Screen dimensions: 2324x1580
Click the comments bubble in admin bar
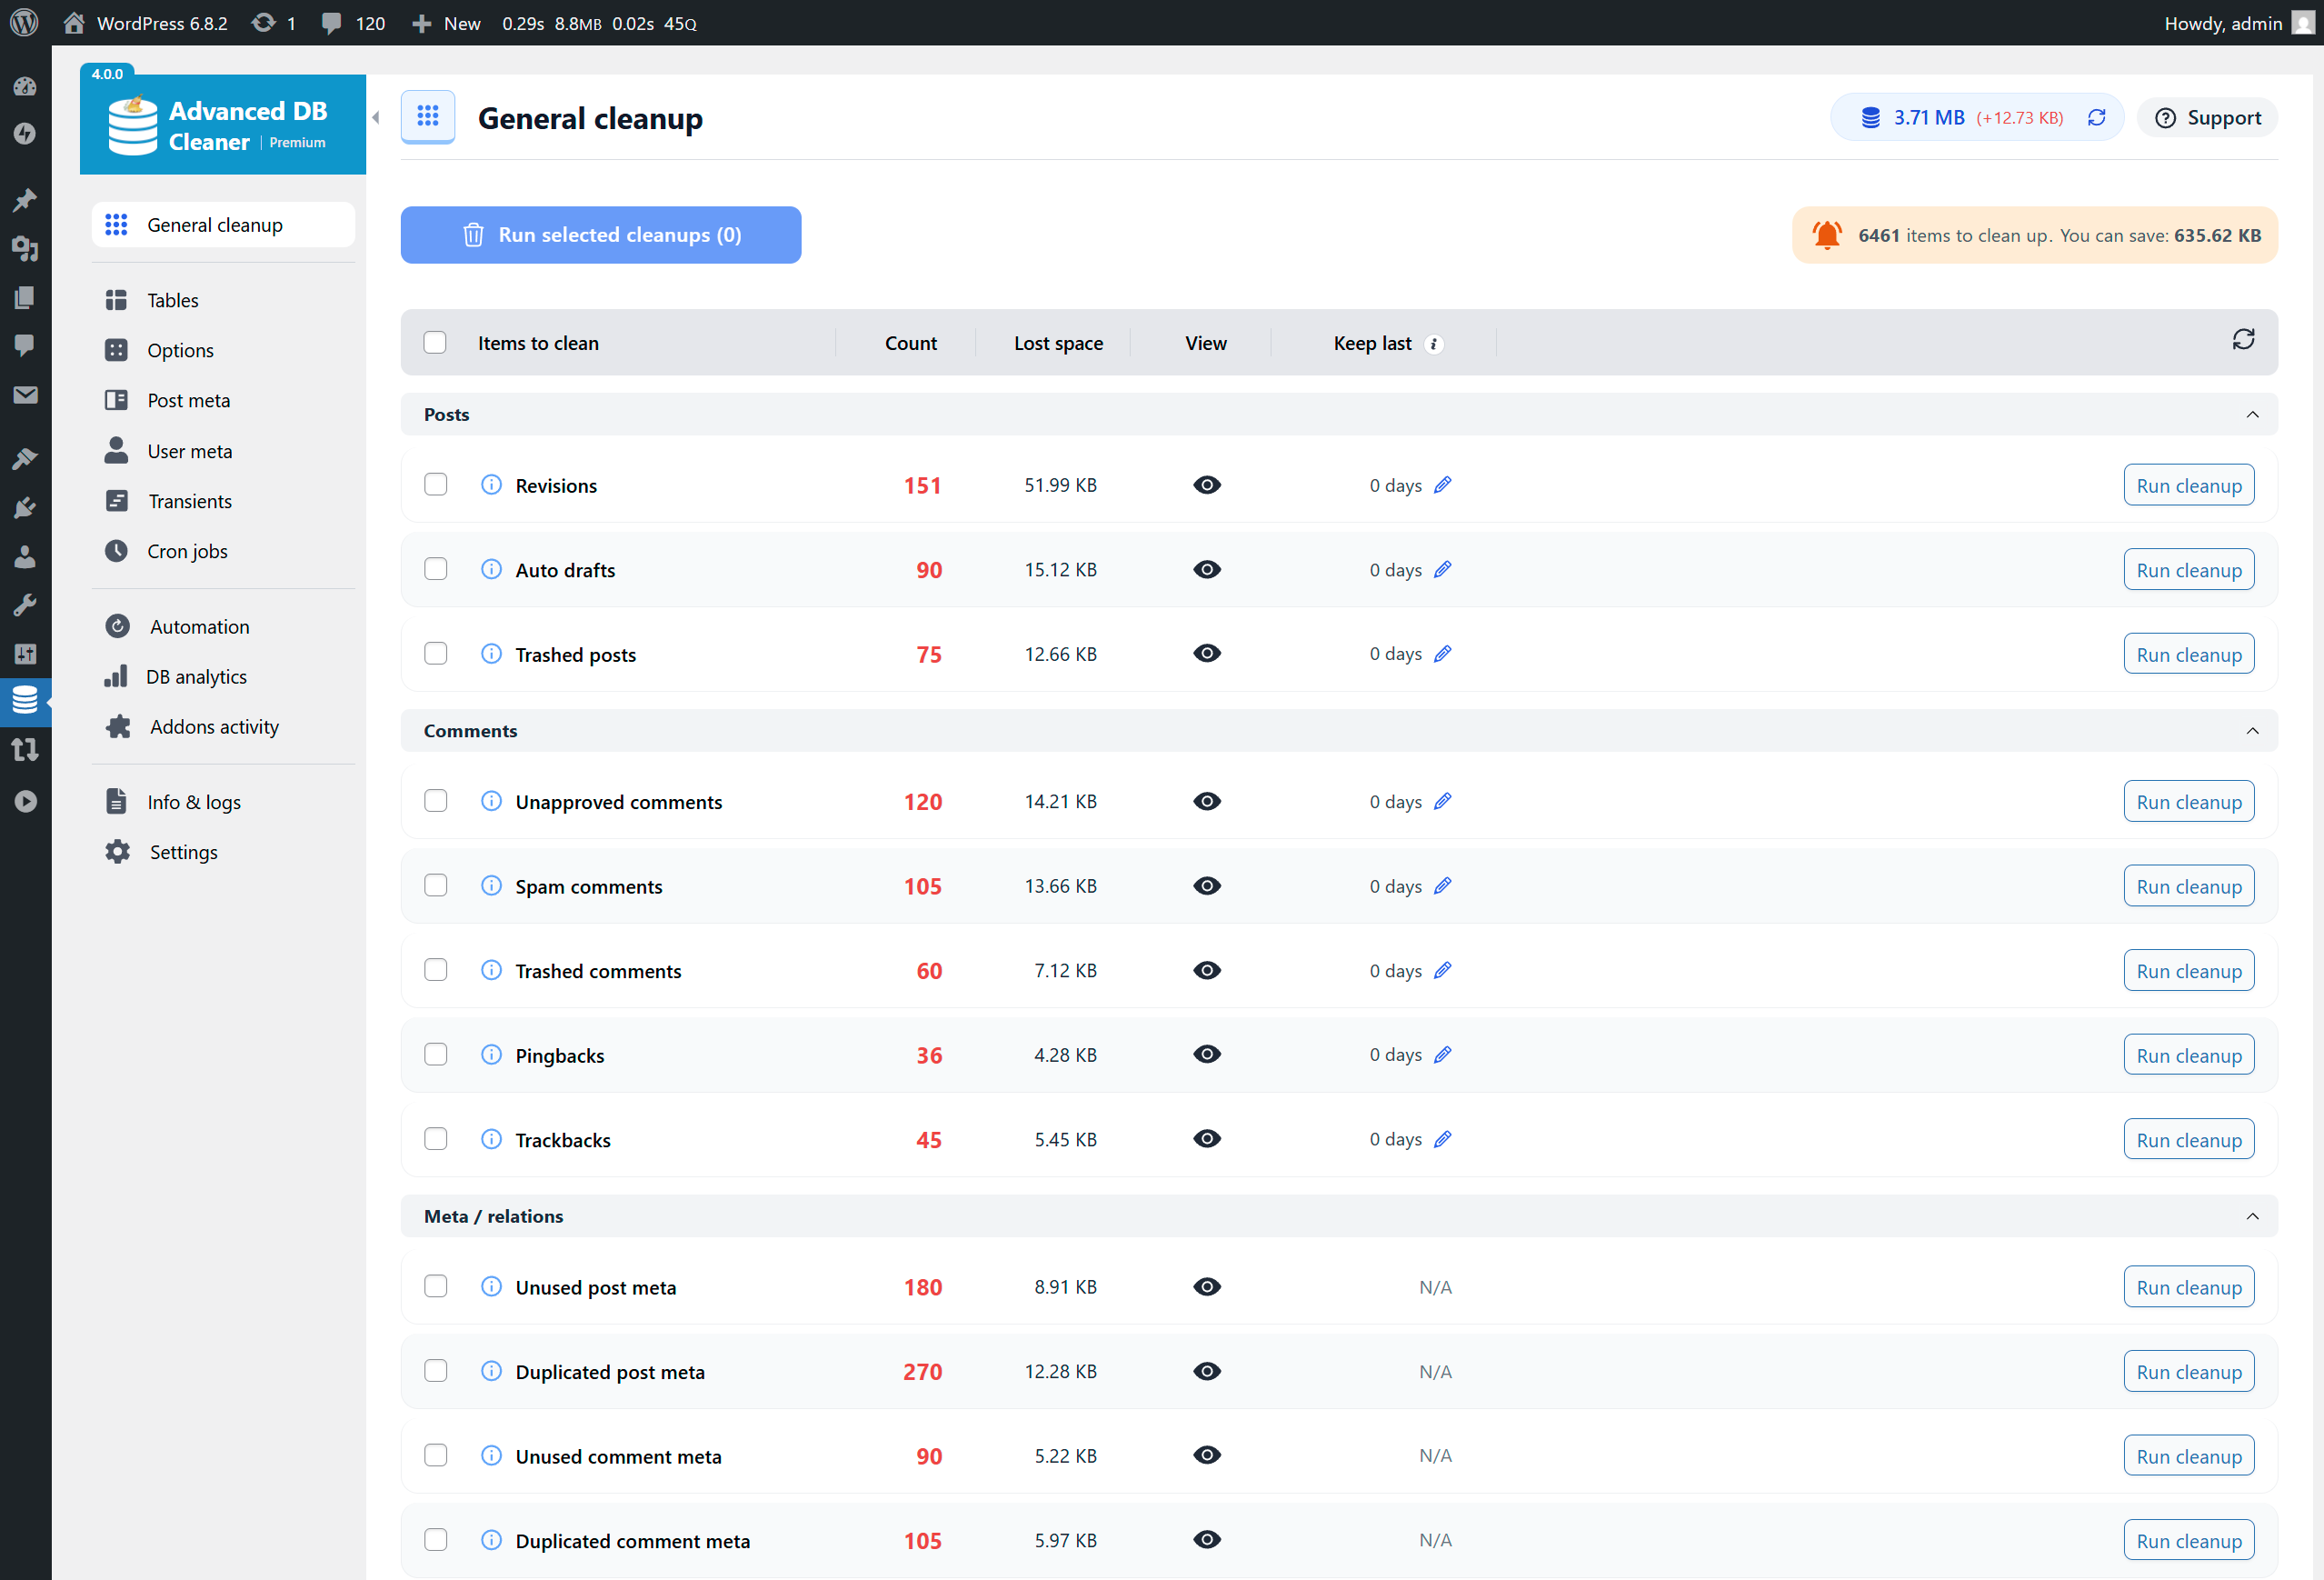(331, 22)
